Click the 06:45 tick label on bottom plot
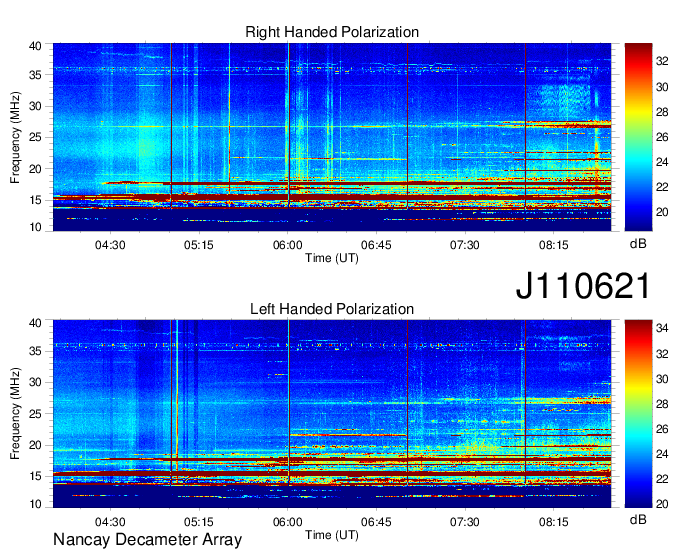This screenshot has width=680, height=552. [376, 522]
